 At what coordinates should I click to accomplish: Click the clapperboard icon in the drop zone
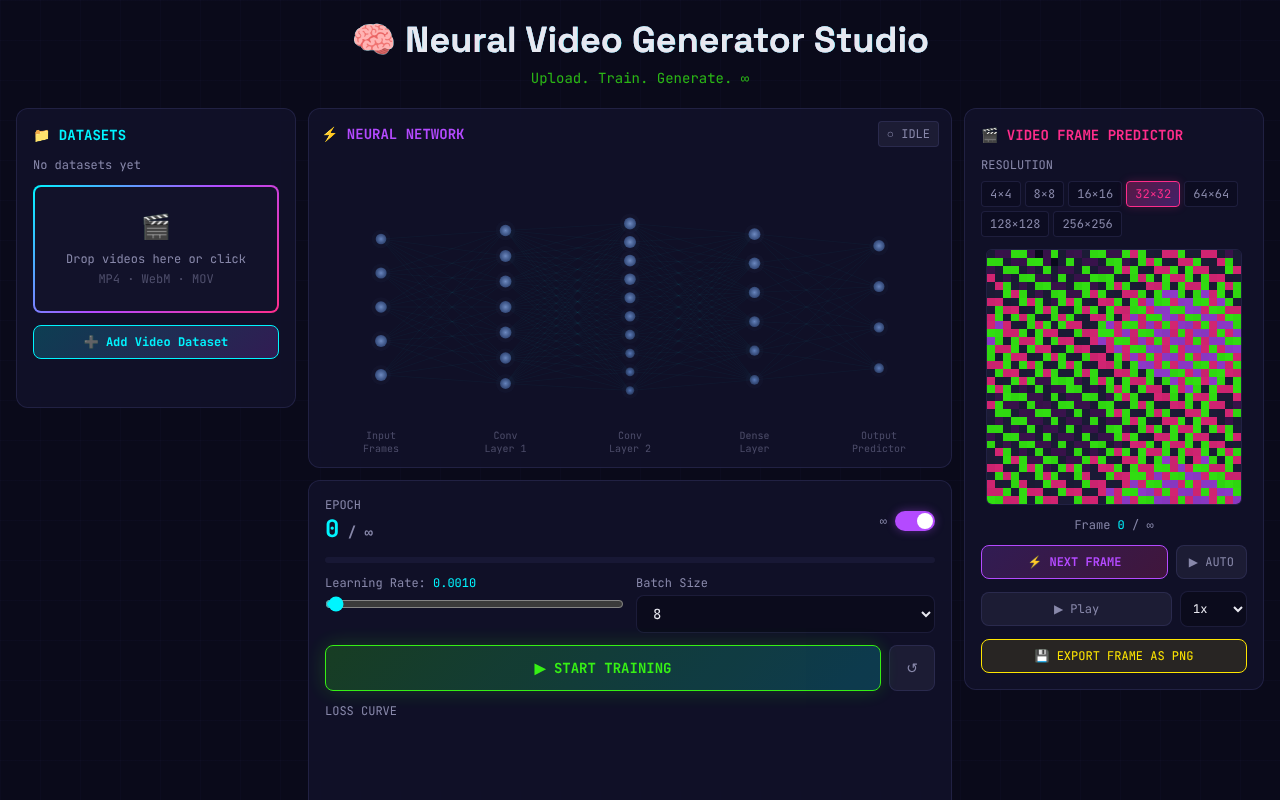[x=156, y=226]
